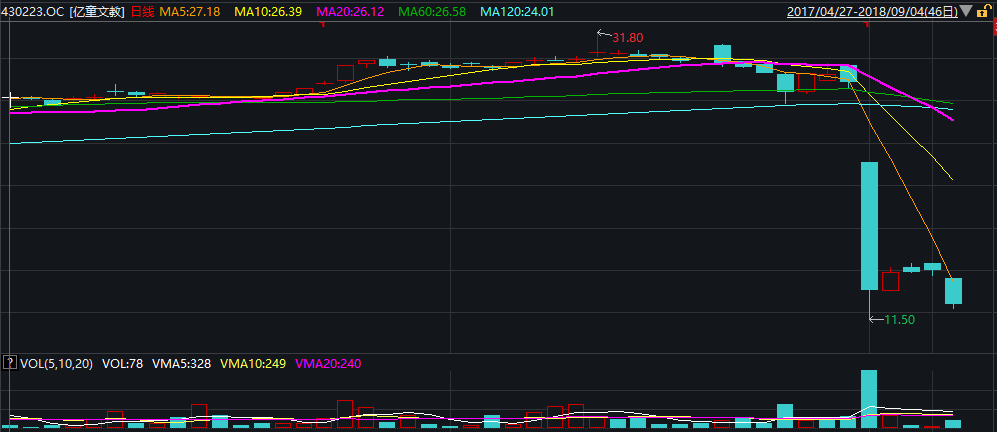
Task: Click the 2017/04/27-2018/09/04 date range link
Action: [x=871, y=12]
